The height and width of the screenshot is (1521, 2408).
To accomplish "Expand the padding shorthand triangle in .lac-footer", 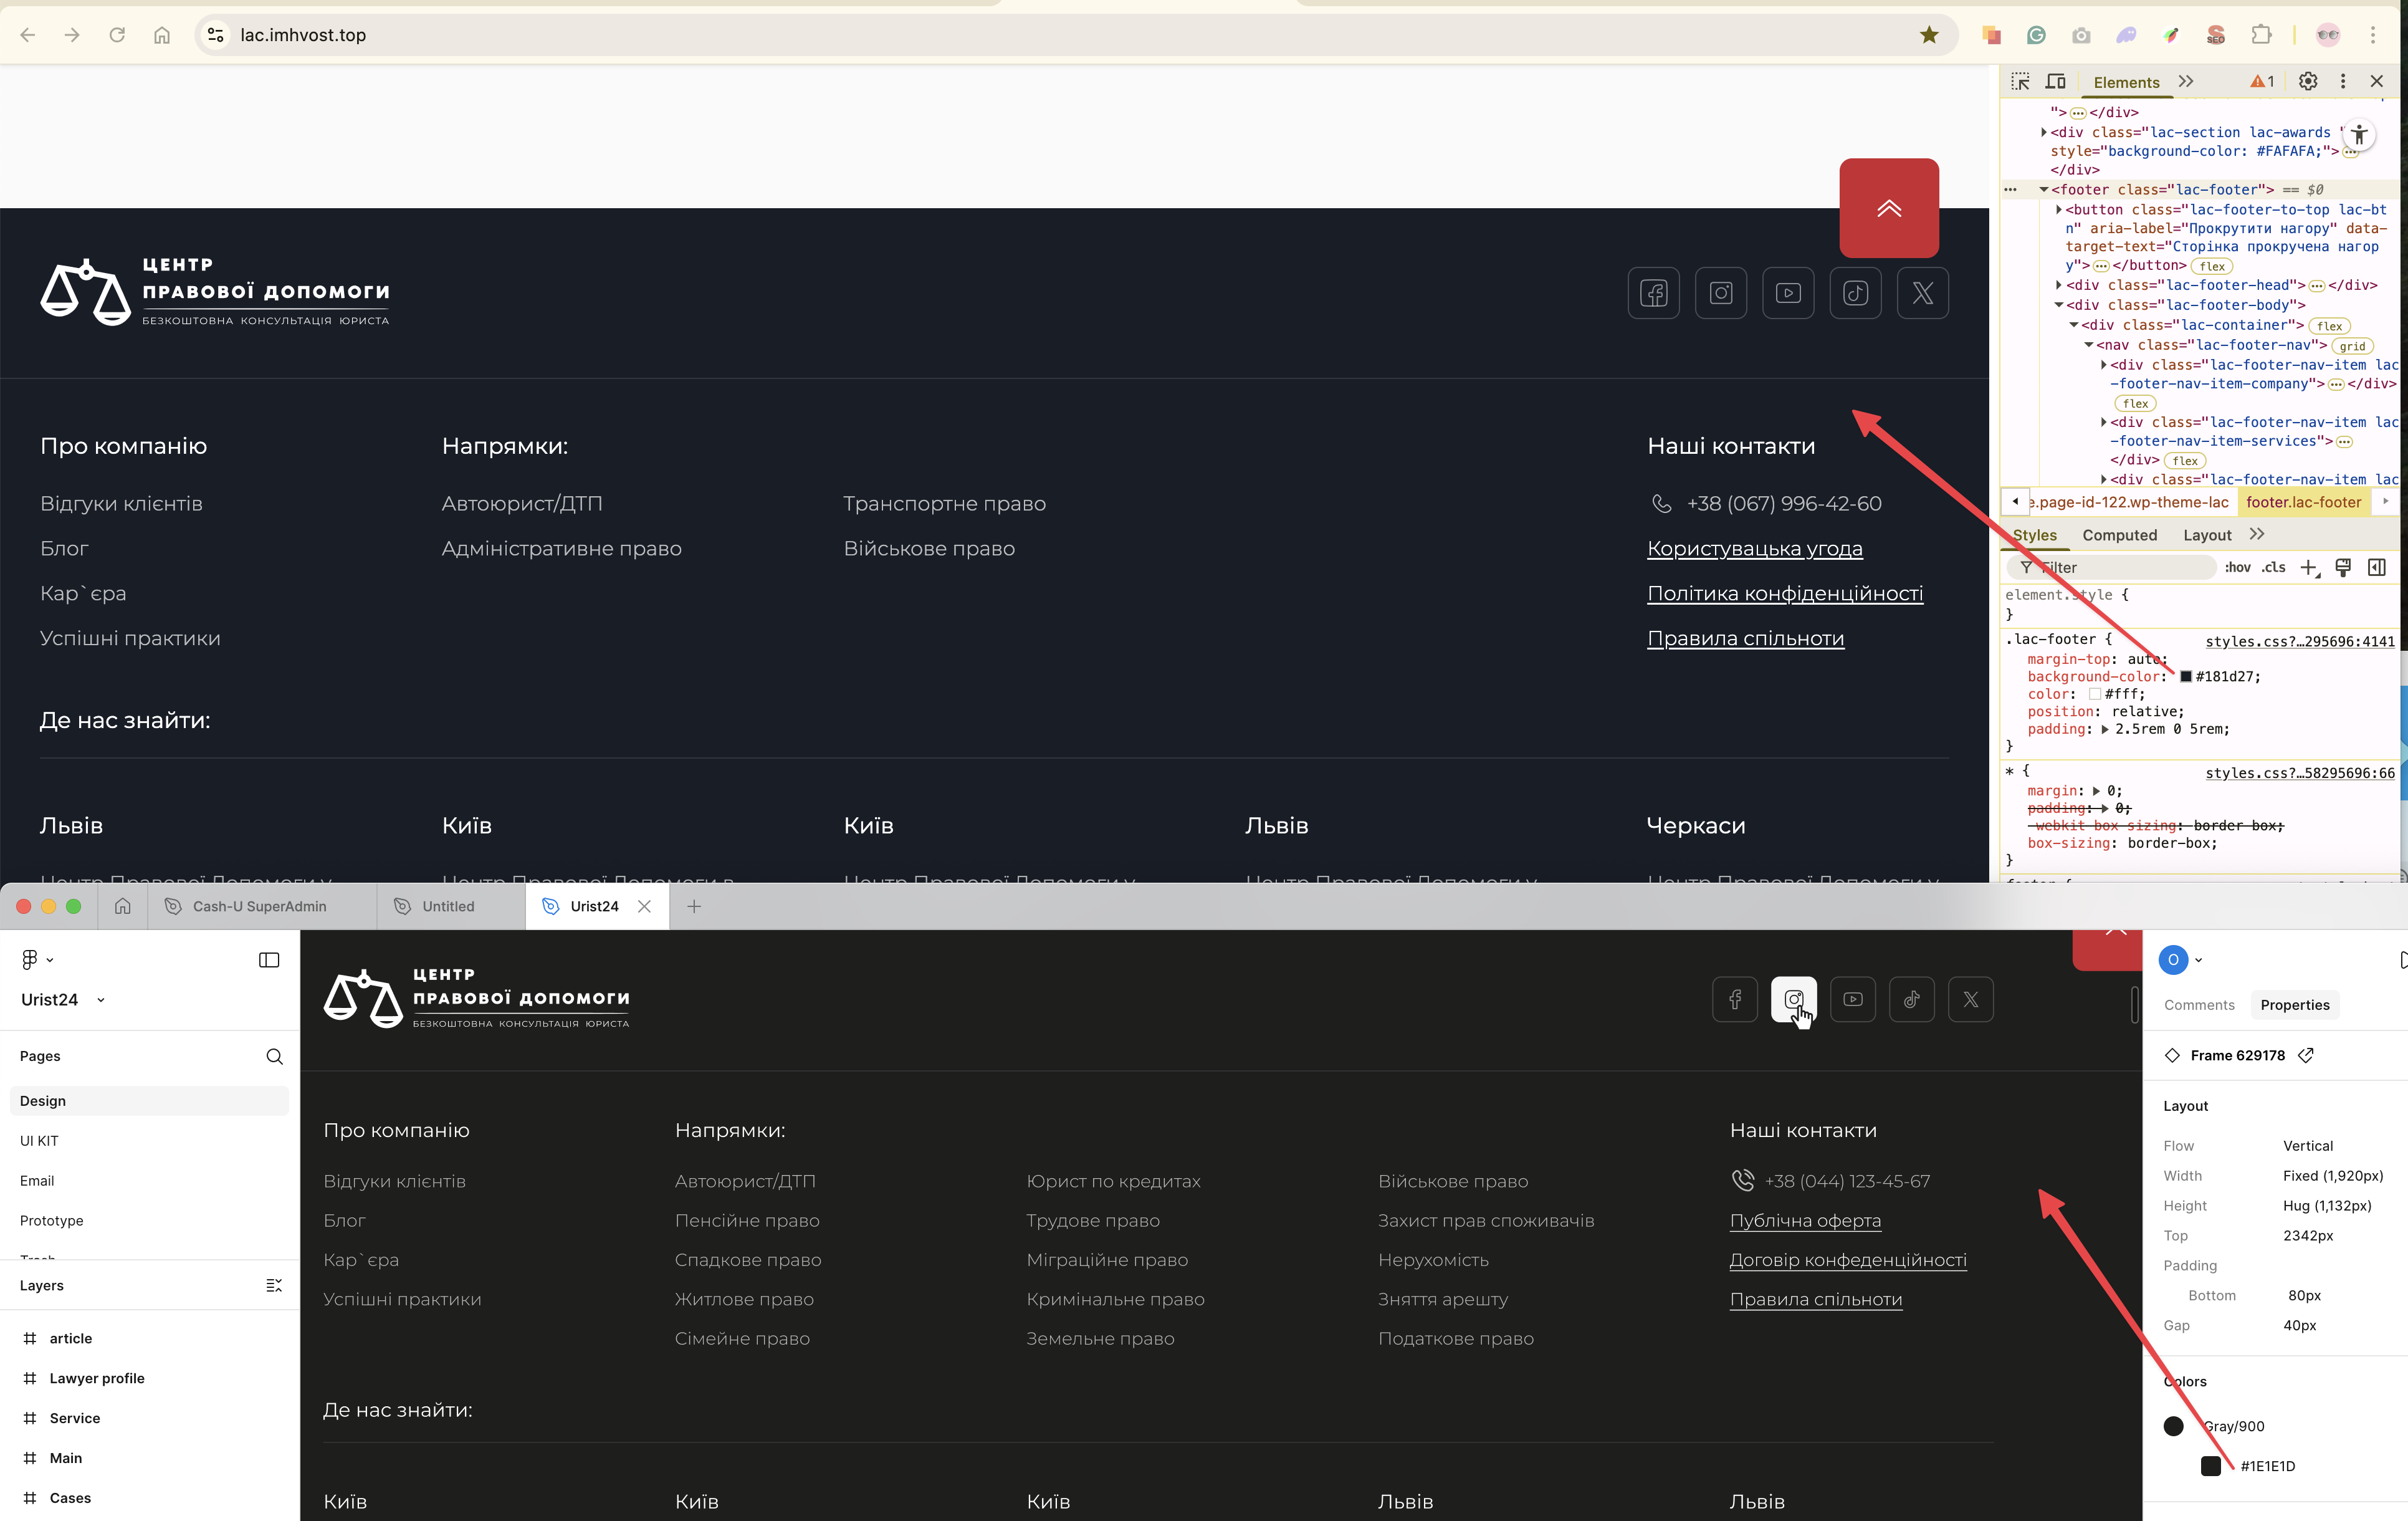I will click(2105, 729).
